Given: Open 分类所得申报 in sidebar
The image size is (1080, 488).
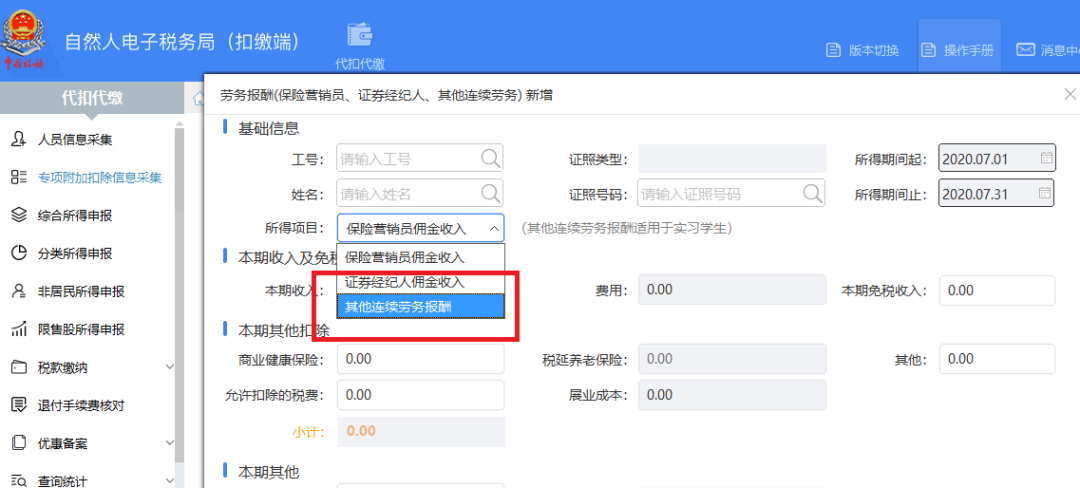Looking at the screenshot, I should pos(74,253).
